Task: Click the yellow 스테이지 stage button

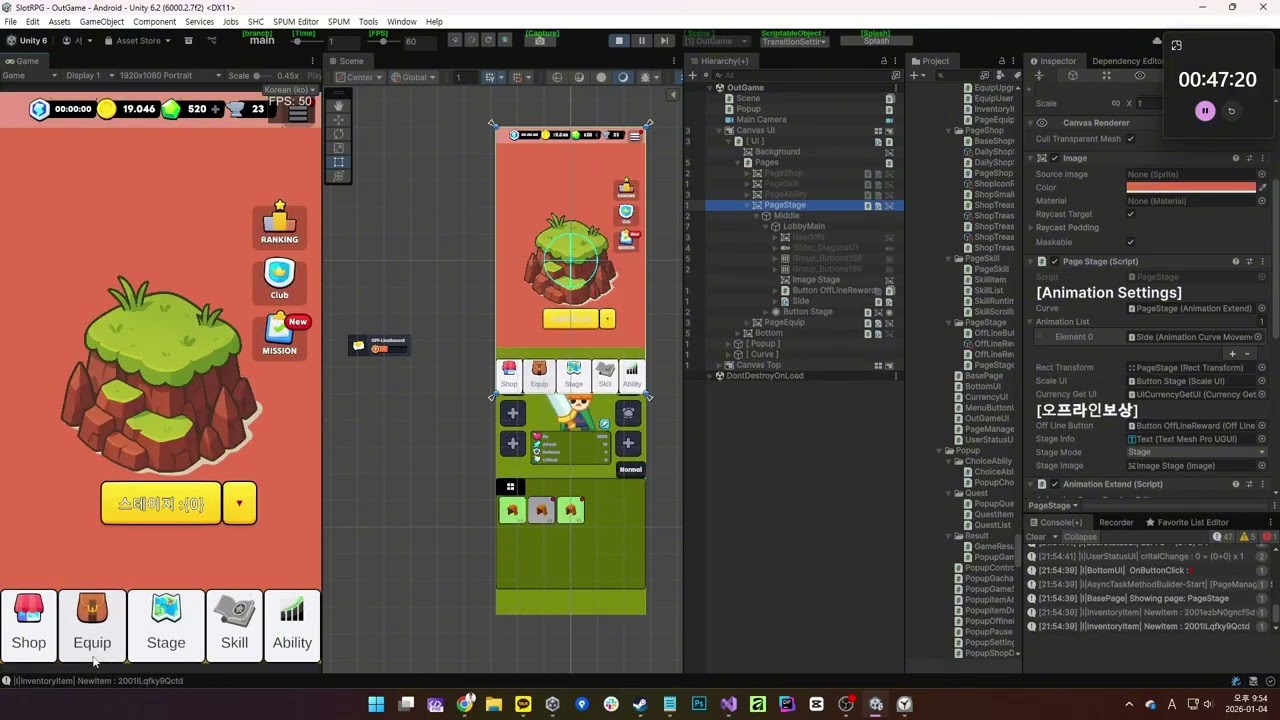Action: [x=161, y=503]
